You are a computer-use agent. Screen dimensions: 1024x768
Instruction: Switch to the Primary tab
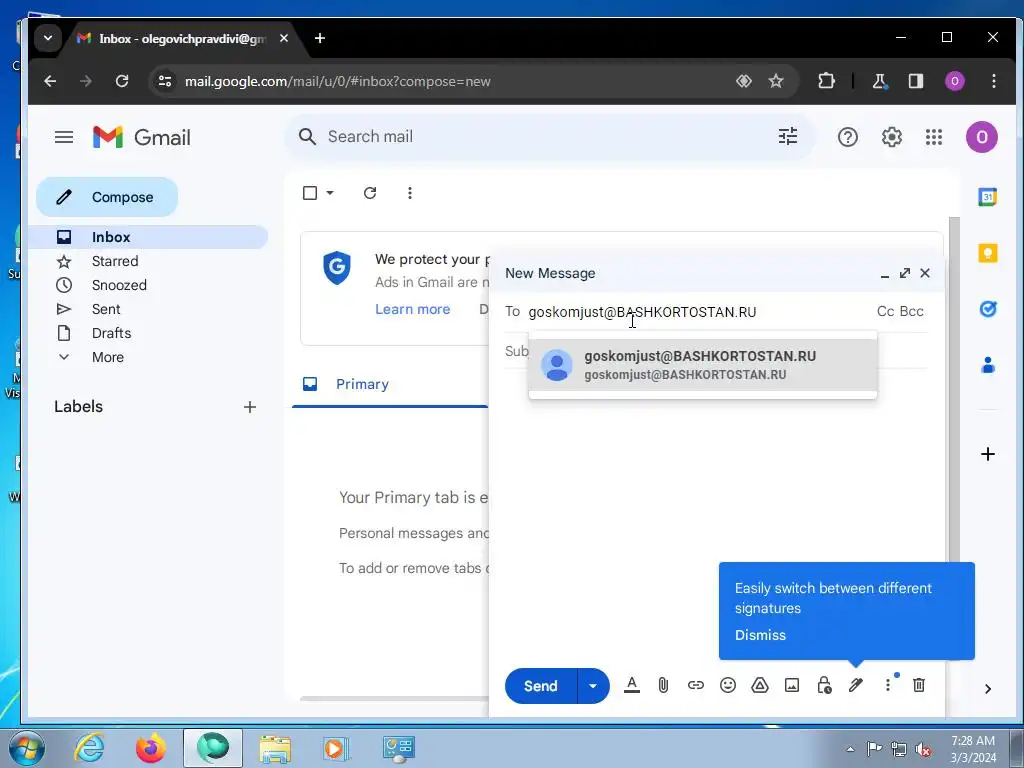(391, 384)
